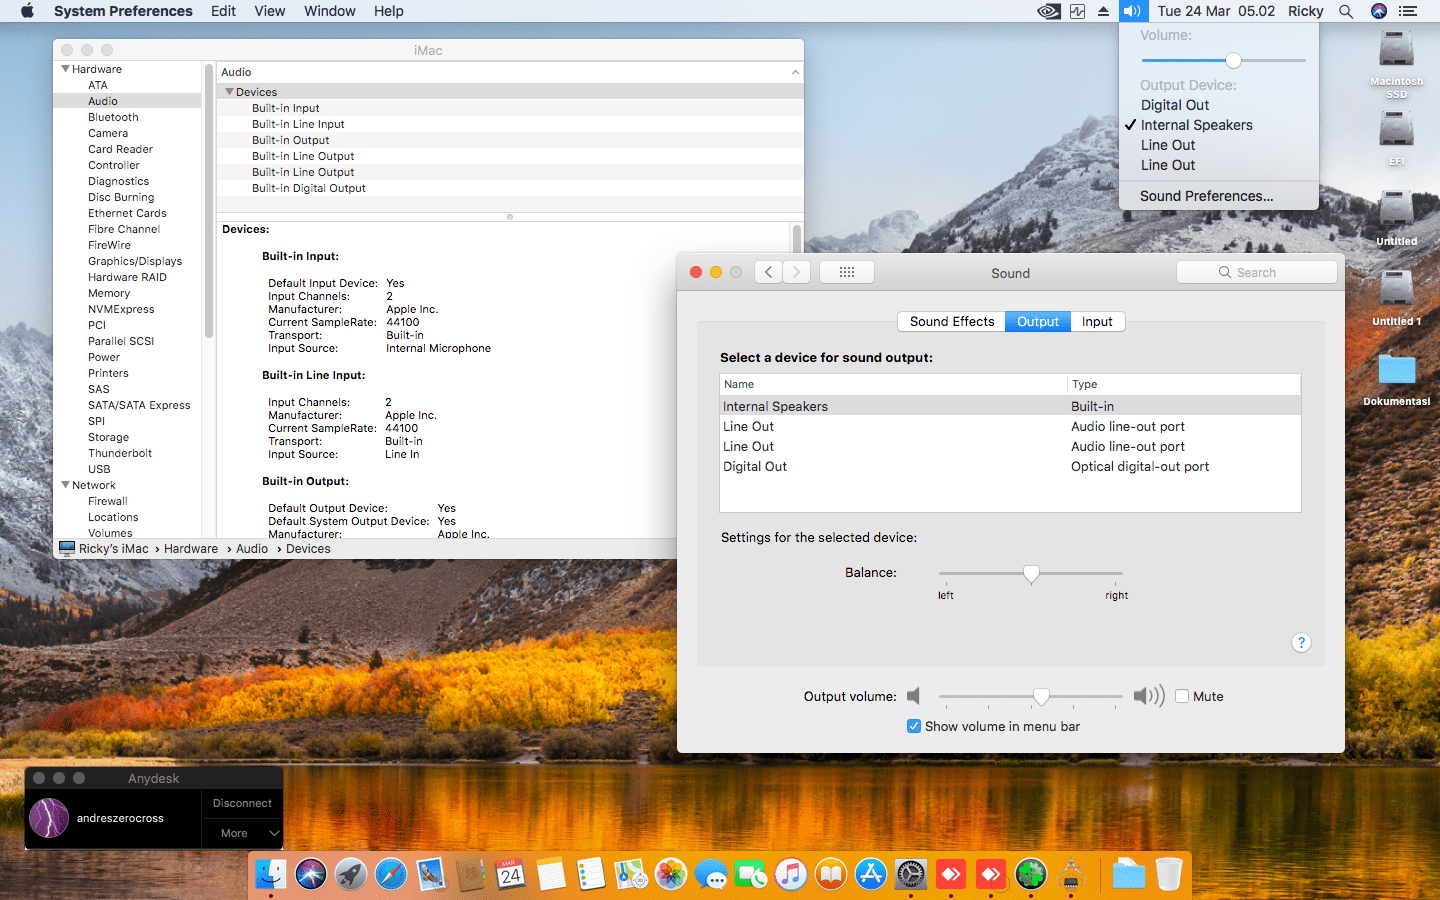Switch to the Input tab
Viewport: 1440px width, 900px height.
click(1097, 321)
